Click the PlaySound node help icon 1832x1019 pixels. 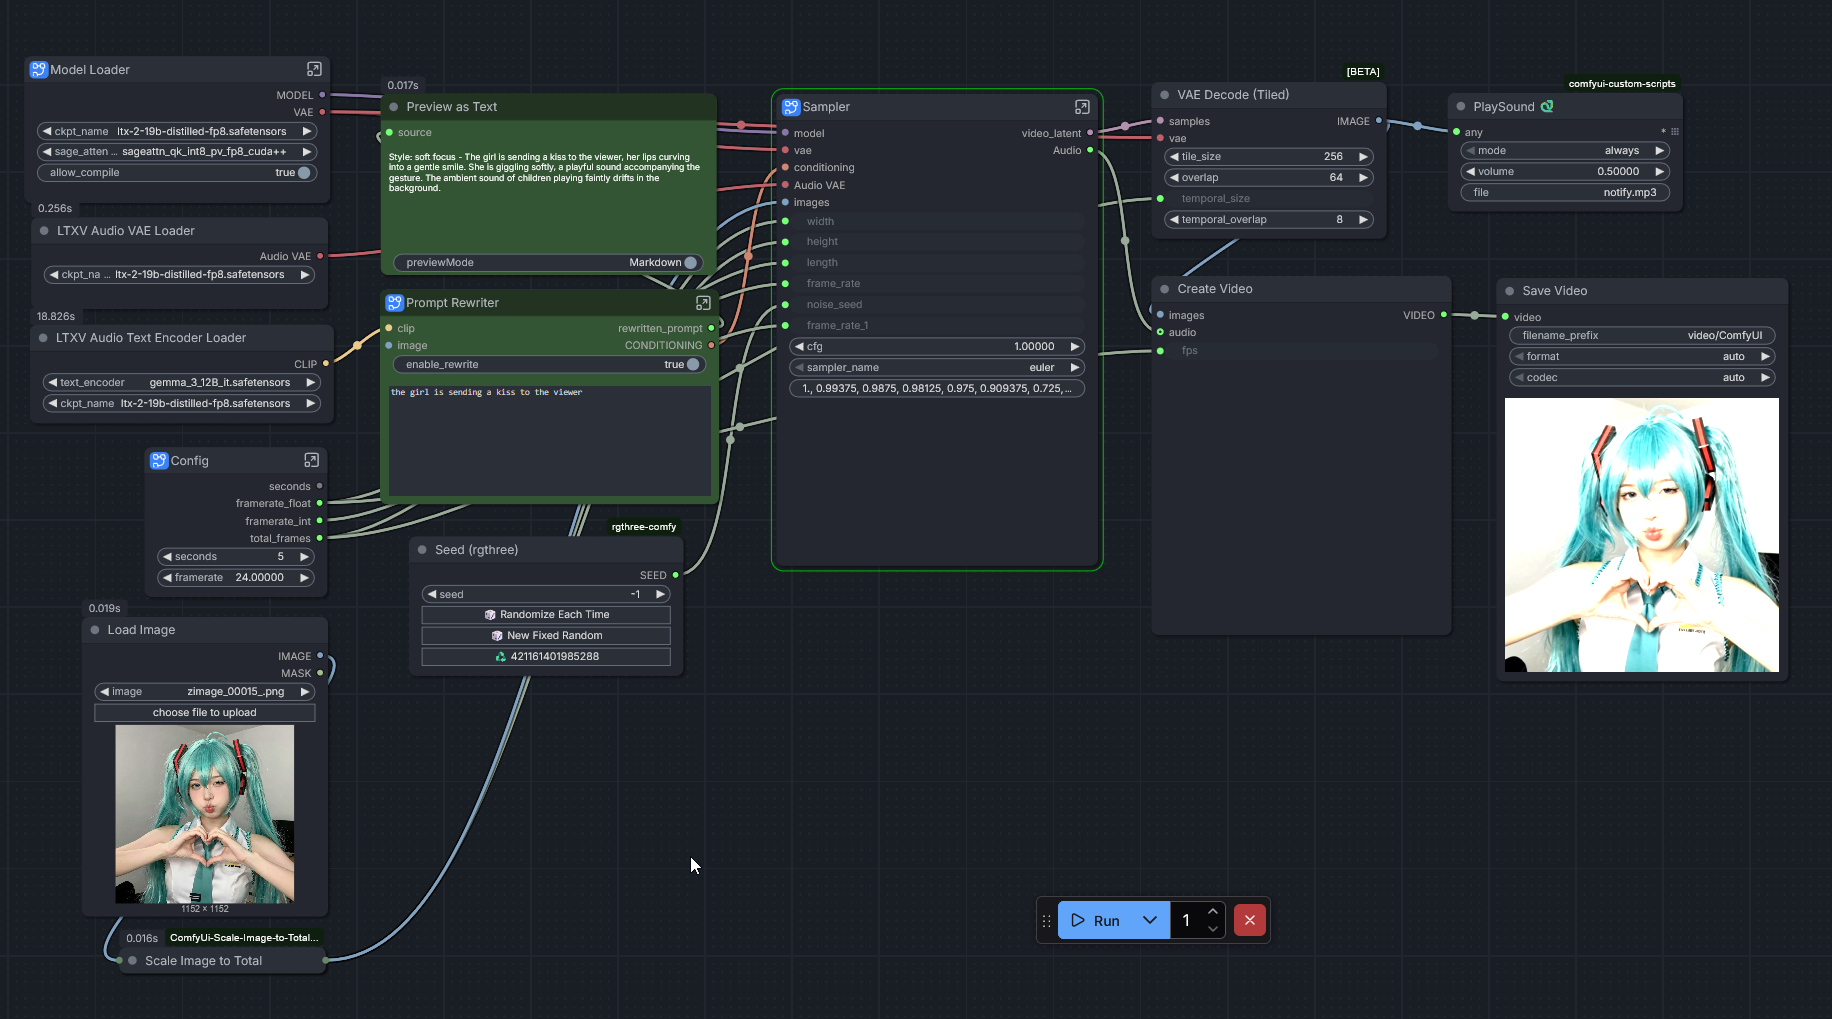pyautogui.click(x=1547, y=107)
